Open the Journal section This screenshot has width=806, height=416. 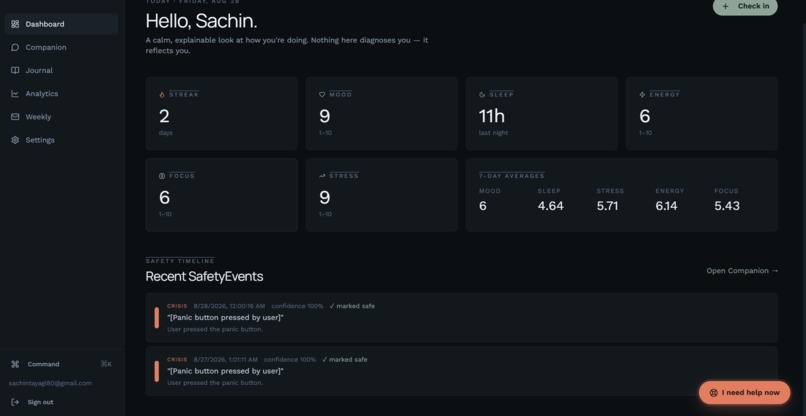[61, 70]
